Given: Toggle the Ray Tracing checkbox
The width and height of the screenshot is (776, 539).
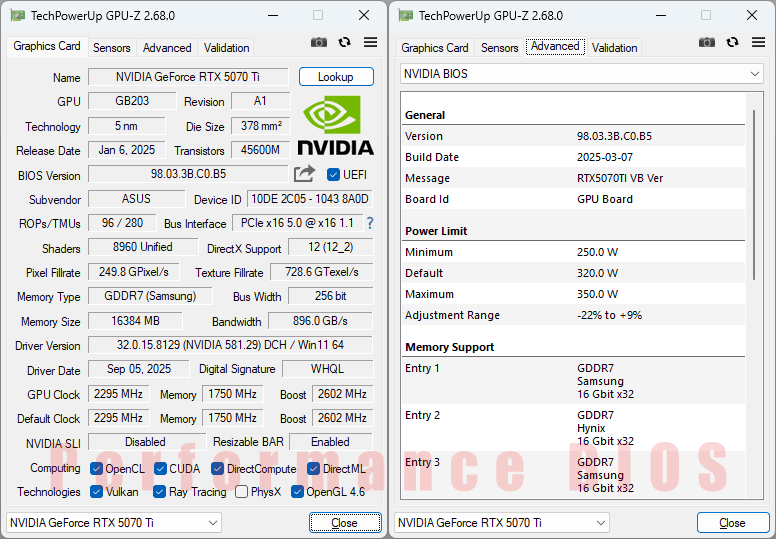Looking at the screenshot, I should tap(160, 492).
